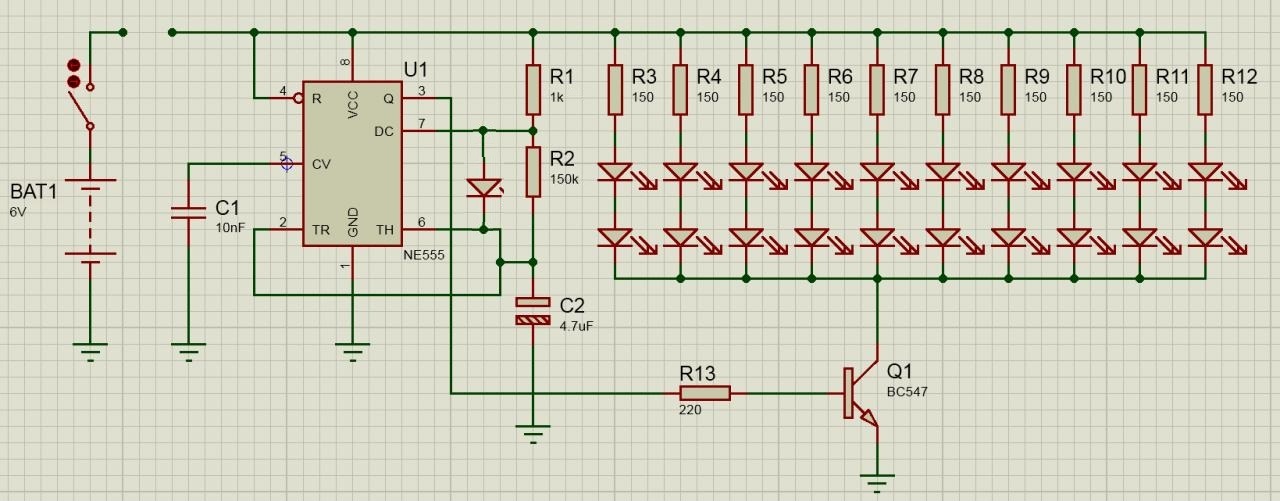The width and height of the screenshot is (1280, 501).
Task: Select the diode between DC and TH pins
Action: coord(484,188)
